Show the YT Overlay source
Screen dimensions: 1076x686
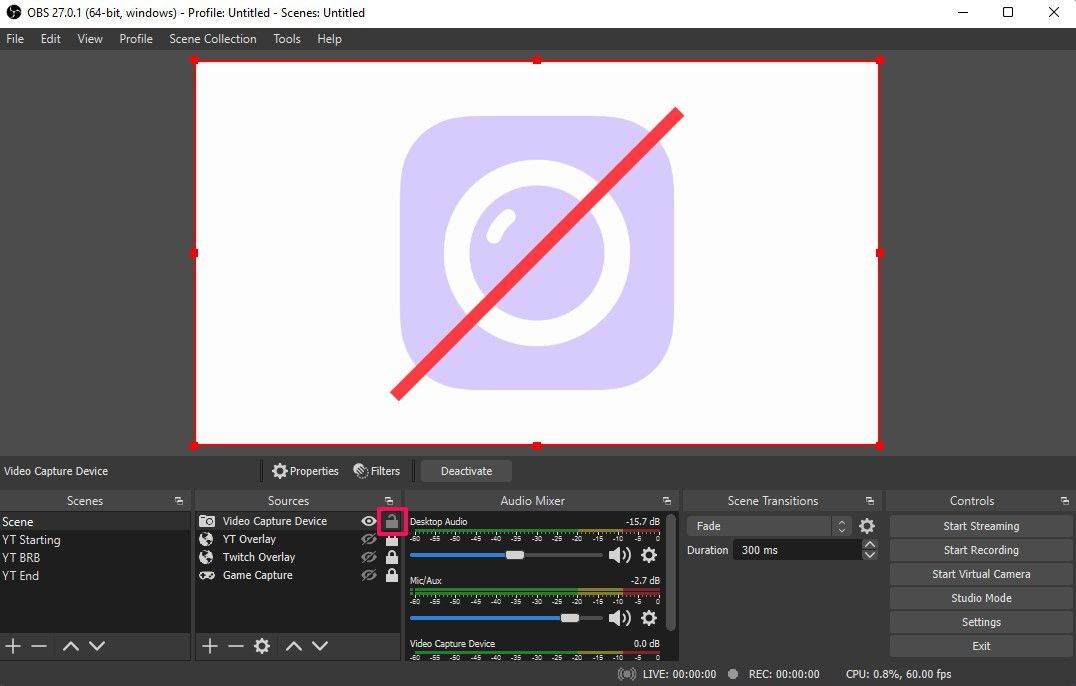click(369, 539)
